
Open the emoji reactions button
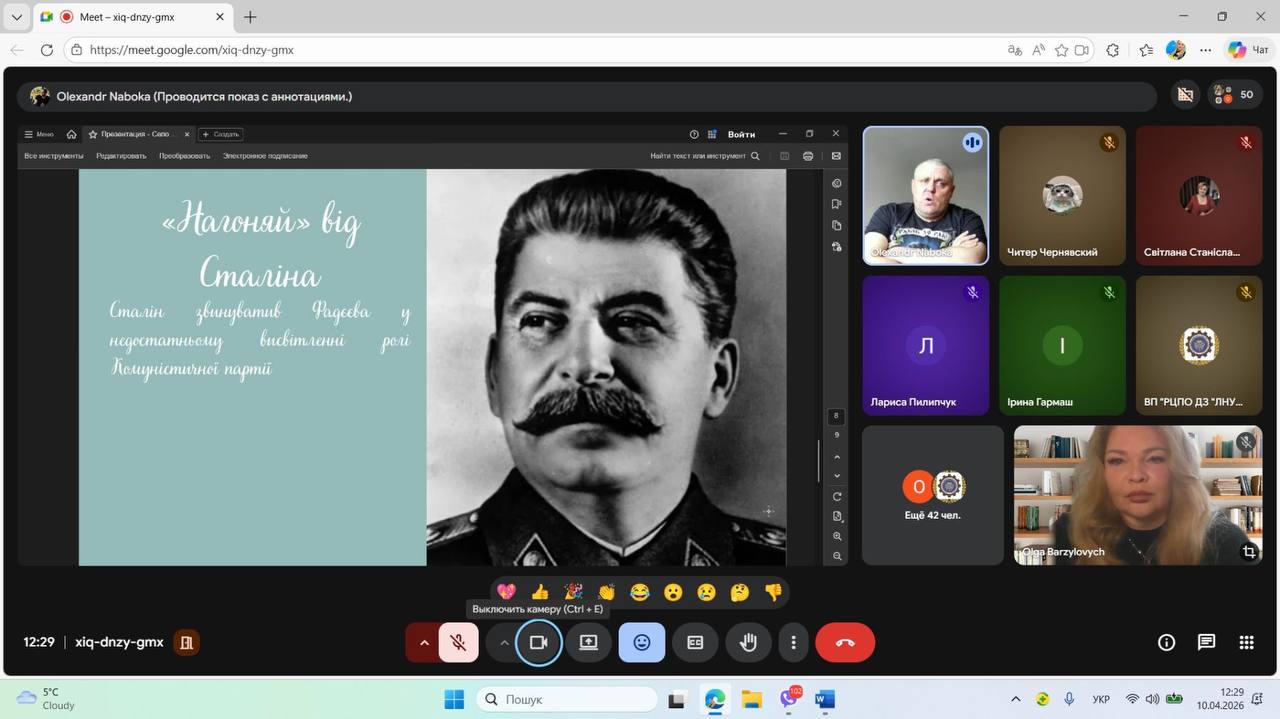(x=641, y=643)
